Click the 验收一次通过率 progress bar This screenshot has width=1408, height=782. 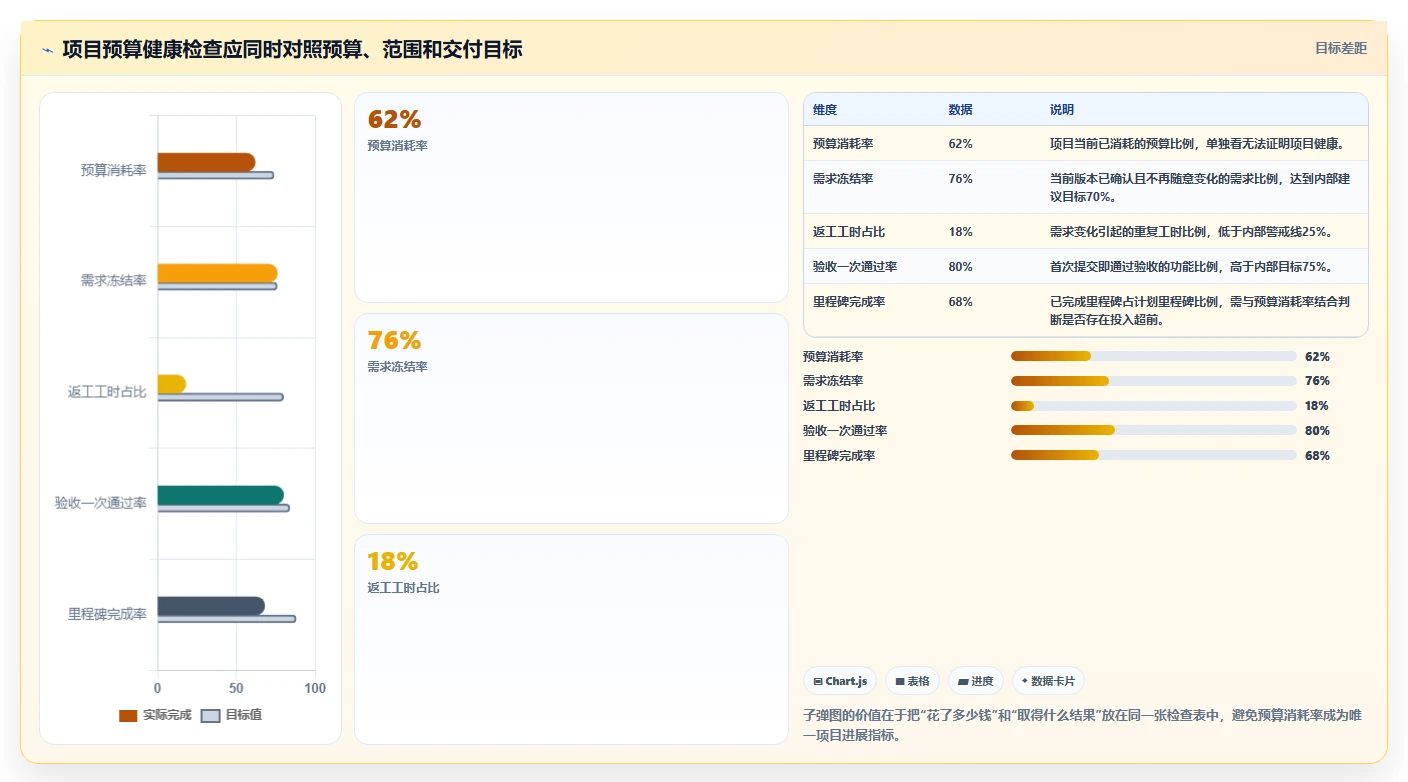tap(1153, 431)
